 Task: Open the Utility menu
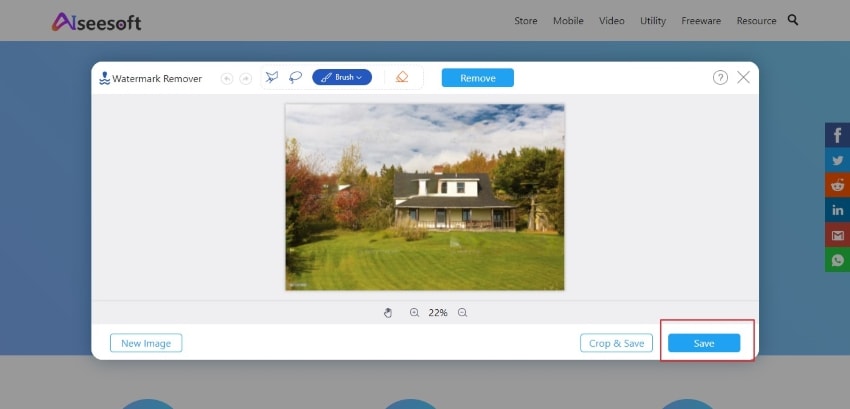[653, 21]
